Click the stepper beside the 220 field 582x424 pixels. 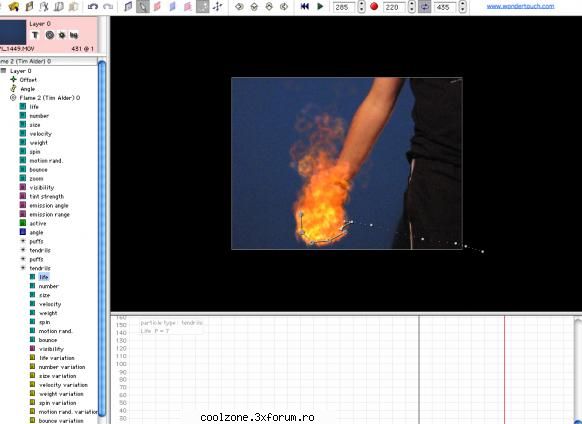(412, 7)
